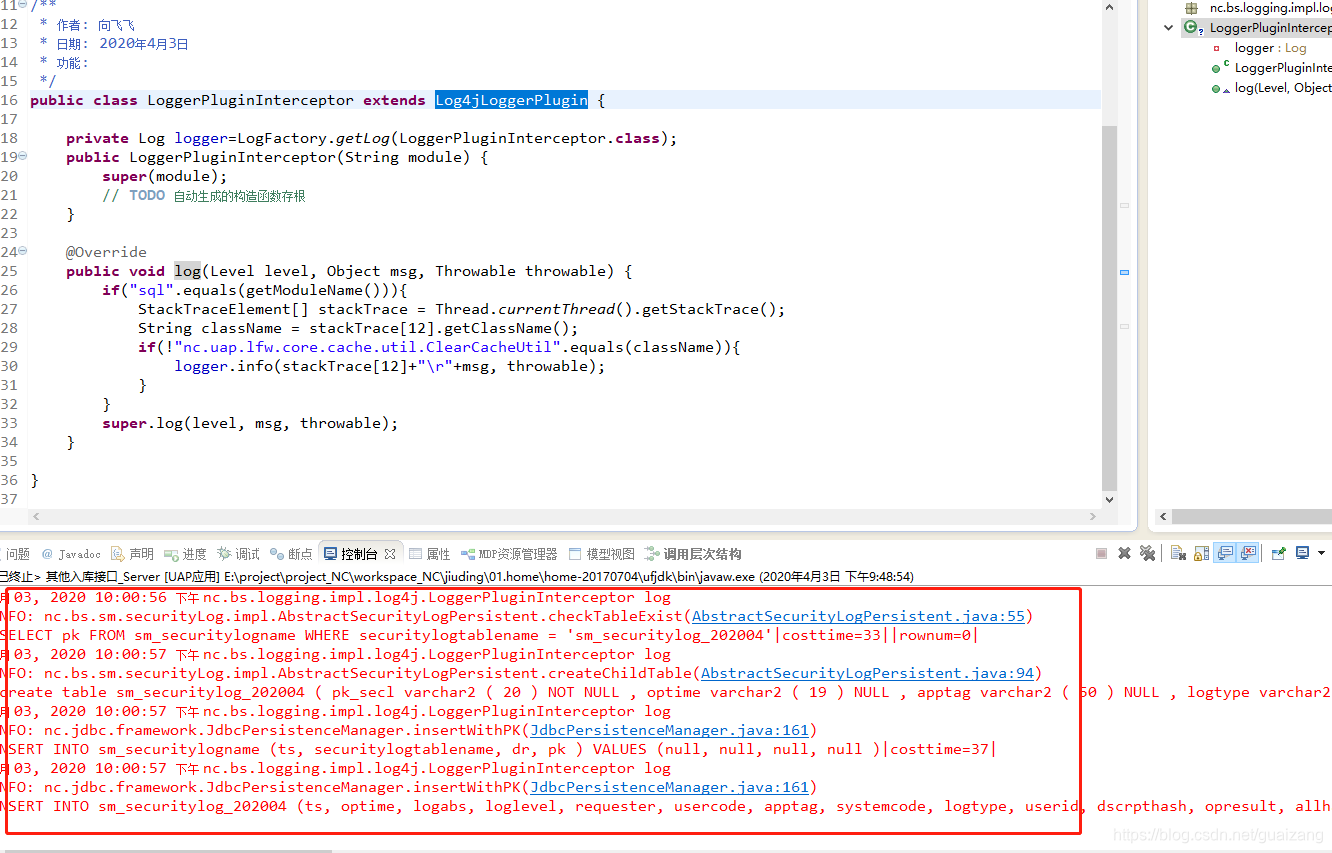This screenshot has width=1332, height=853.
Task: Open the 调用层次结构 tab
Action: point(693,554)
